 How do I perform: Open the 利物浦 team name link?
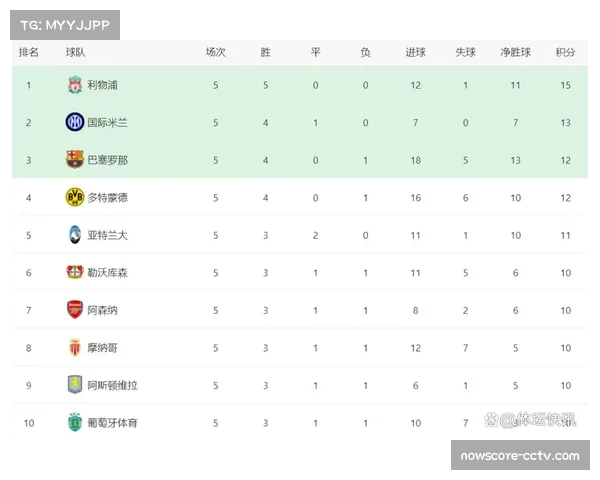coord(103,85)
